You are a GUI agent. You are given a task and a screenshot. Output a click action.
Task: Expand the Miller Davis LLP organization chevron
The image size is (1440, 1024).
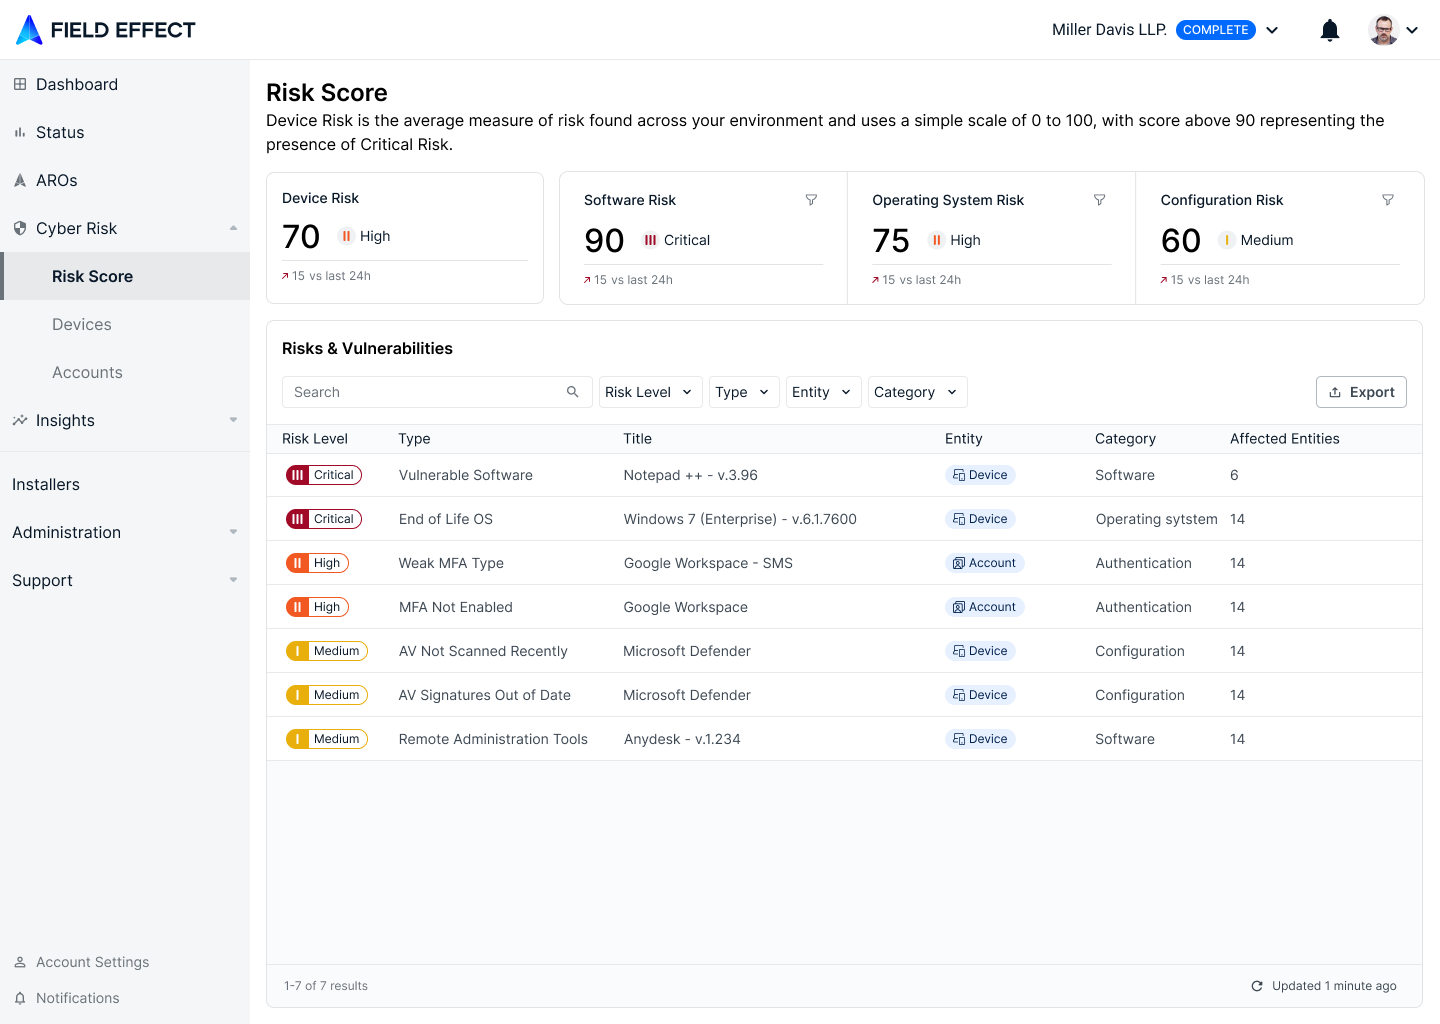pos(1272,30)
